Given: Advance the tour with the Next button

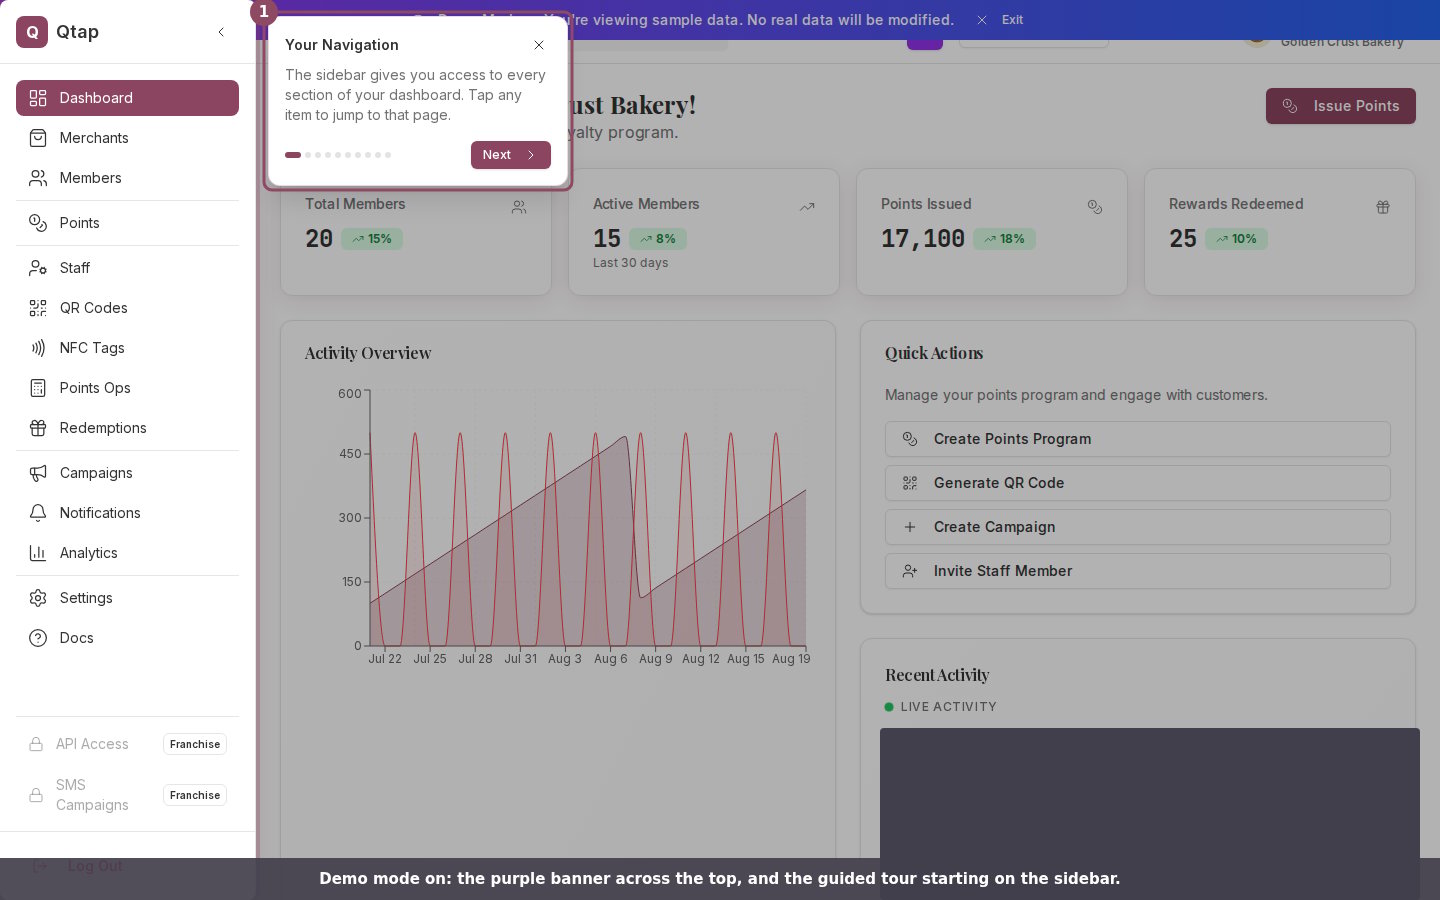Looking at the screenshot, I should pos(511,155).
